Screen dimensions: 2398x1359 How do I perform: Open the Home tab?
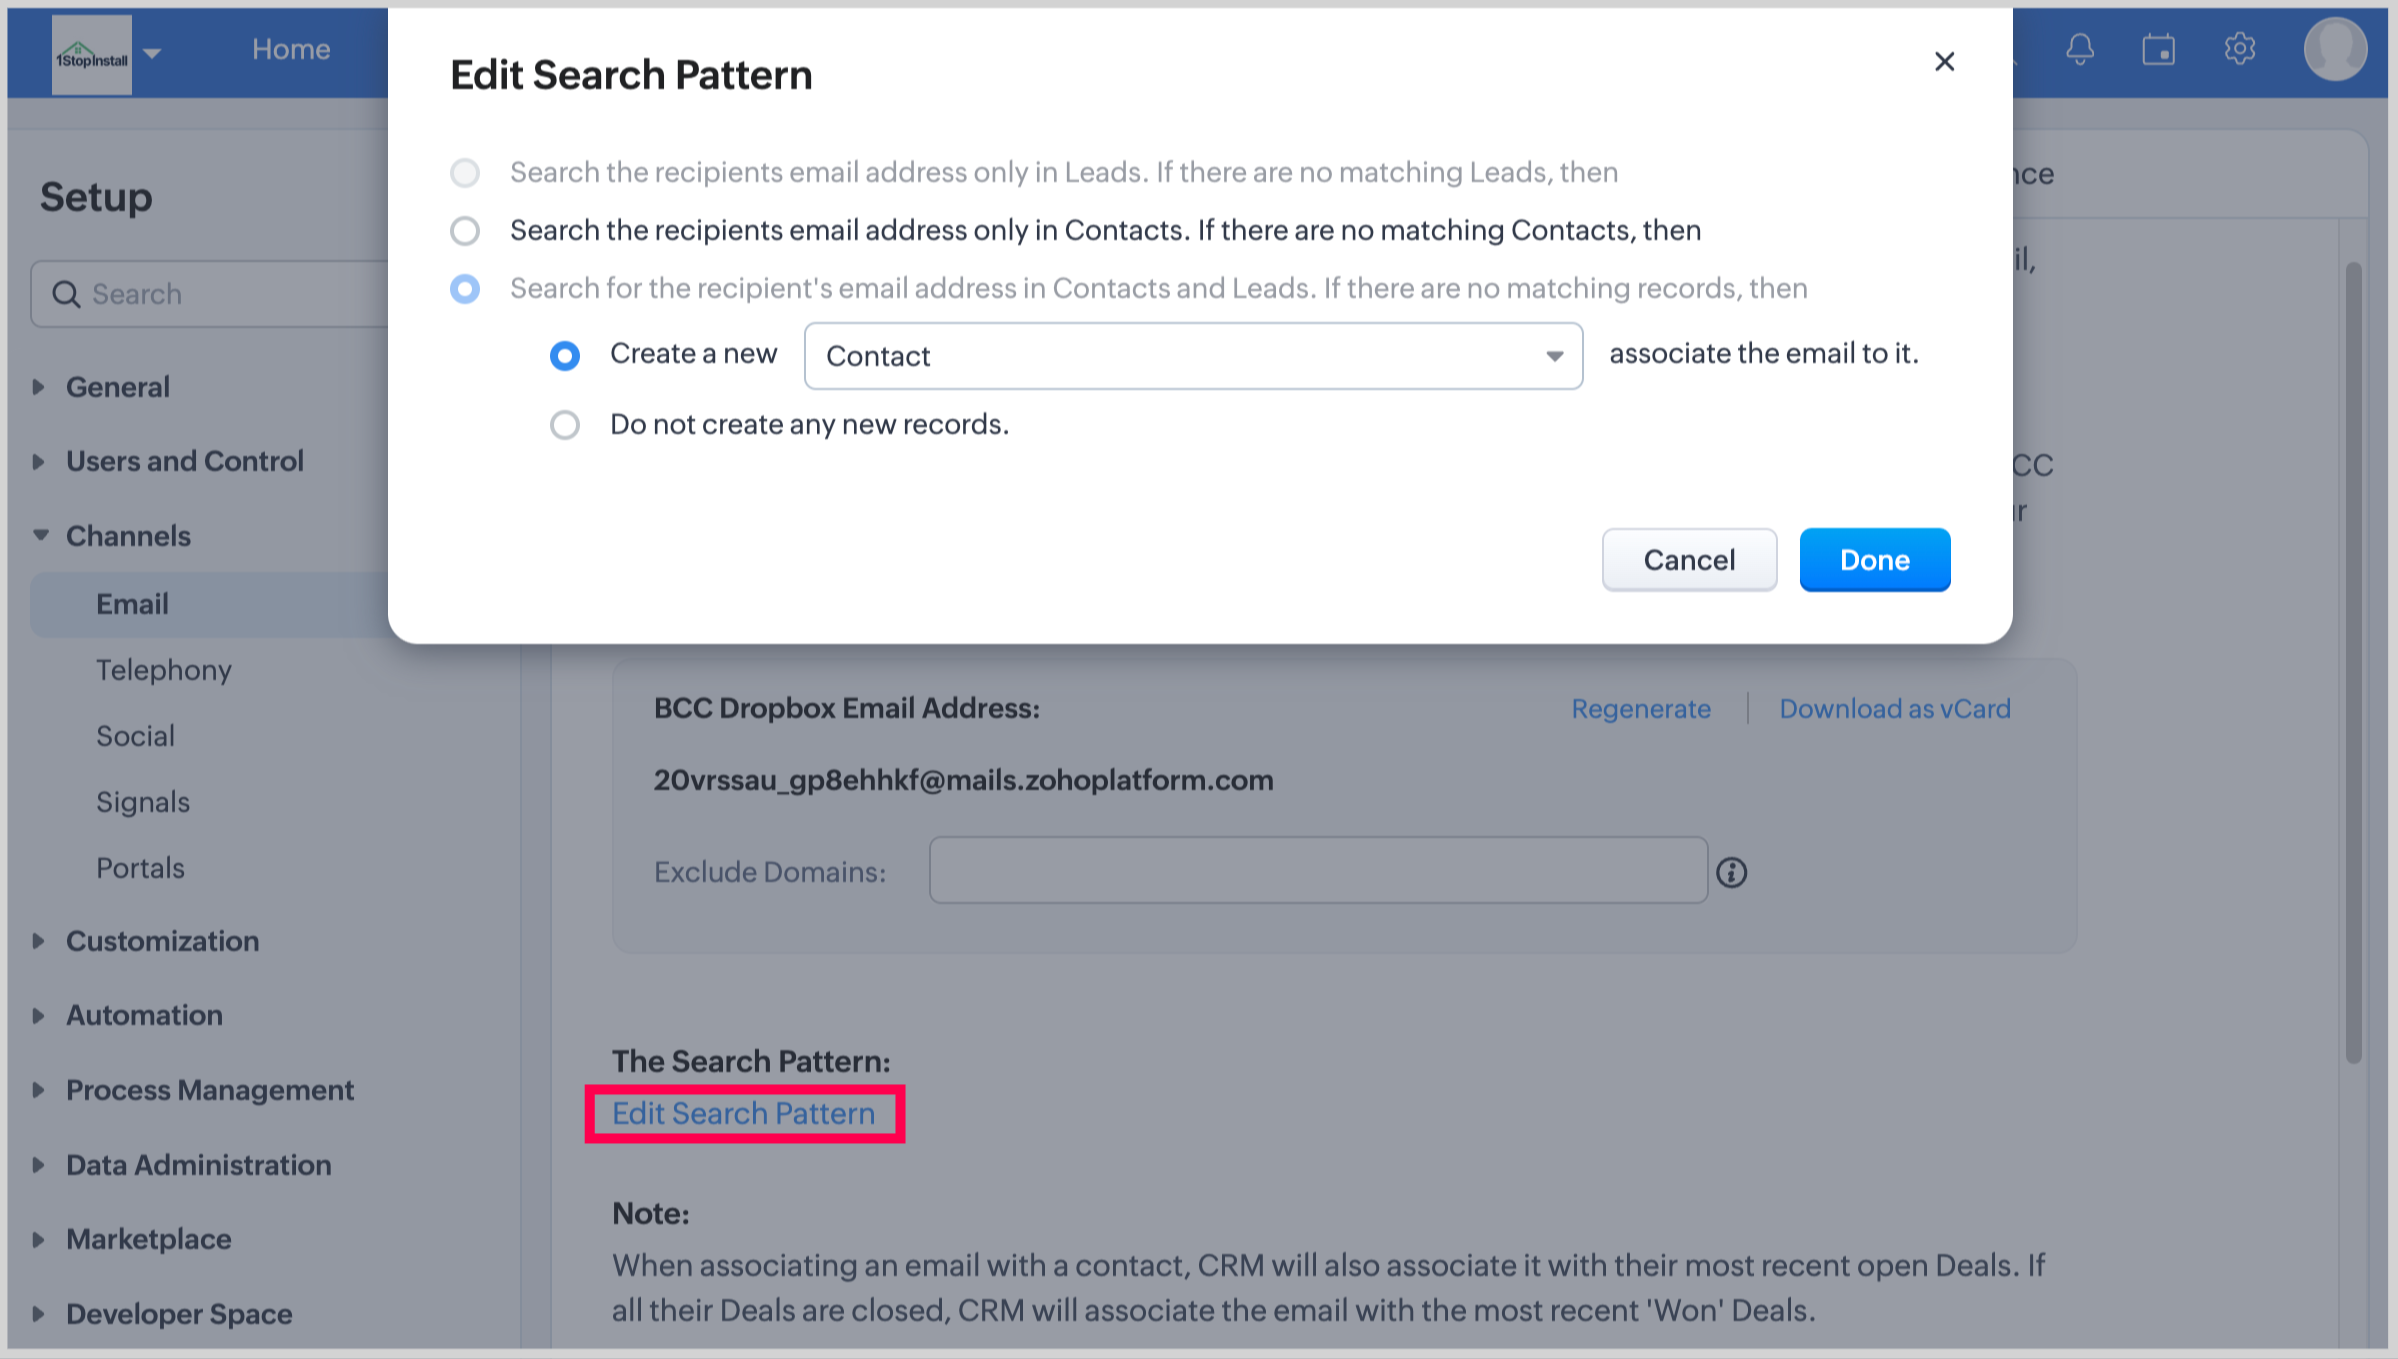290,49
